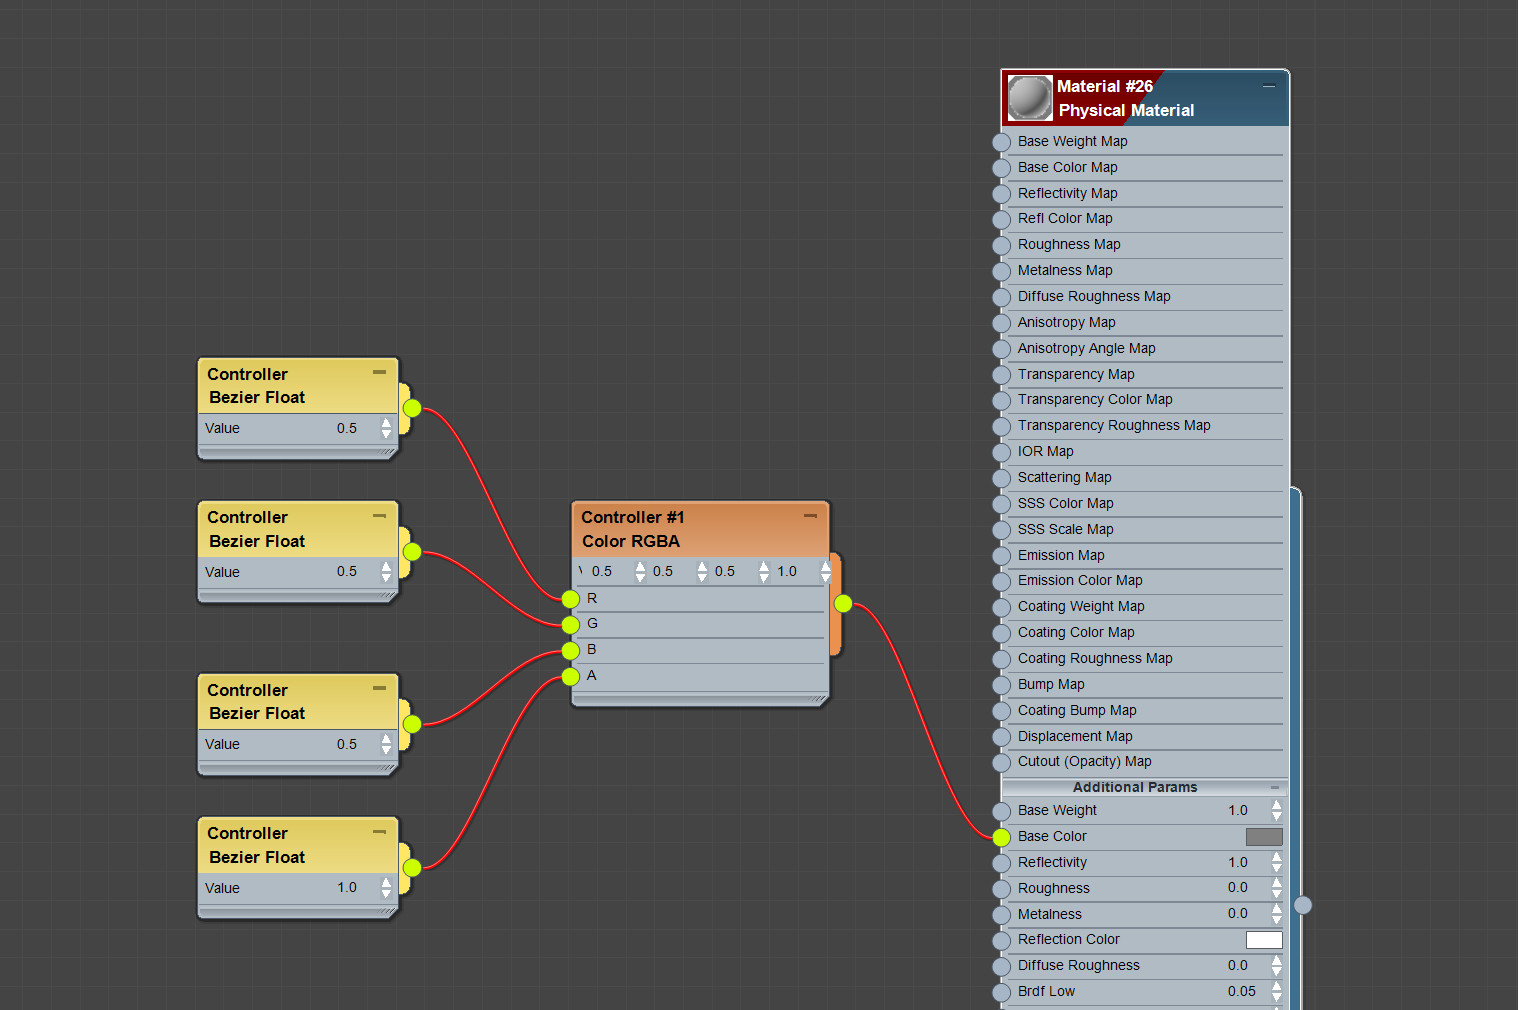Click the Transparency Color Map input socket
Viewport: 1518px width, 1010px height.
coord(1002,400)
